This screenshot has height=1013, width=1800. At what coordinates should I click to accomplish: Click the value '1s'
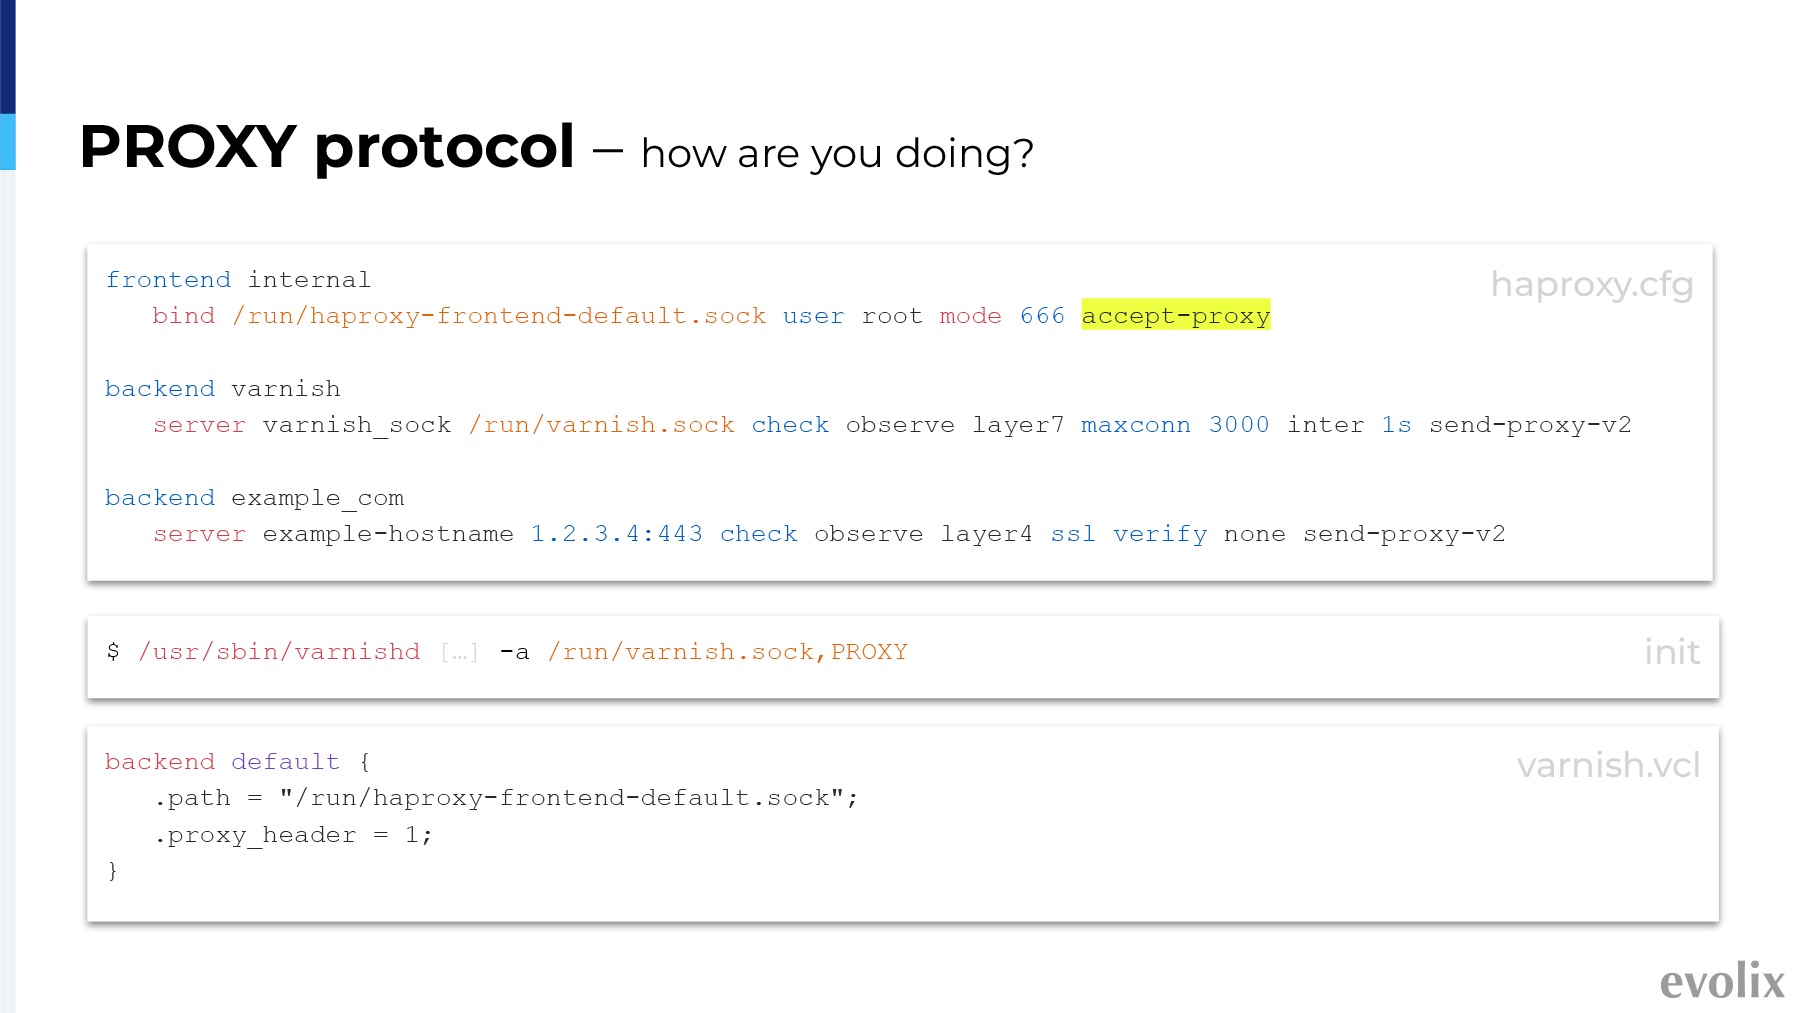pyautogui.click(x=1396, y=425)
